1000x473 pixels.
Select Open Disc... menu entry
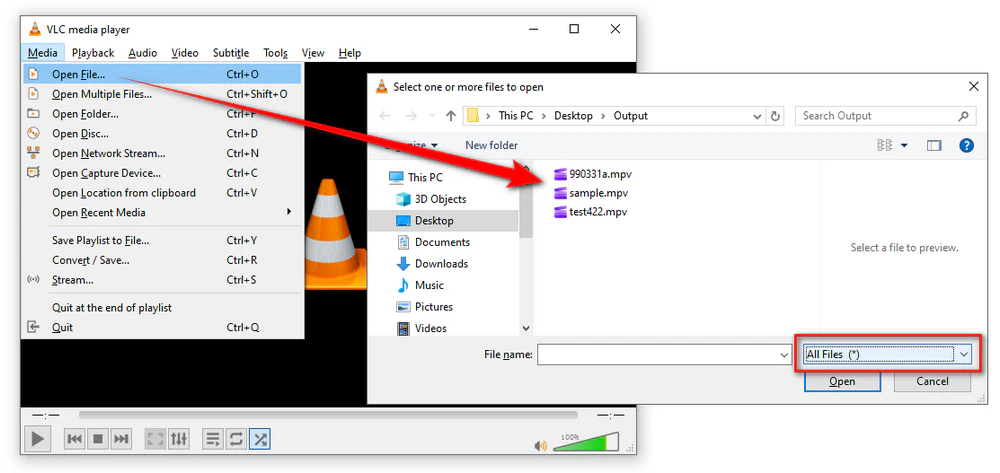coord(162,134)
